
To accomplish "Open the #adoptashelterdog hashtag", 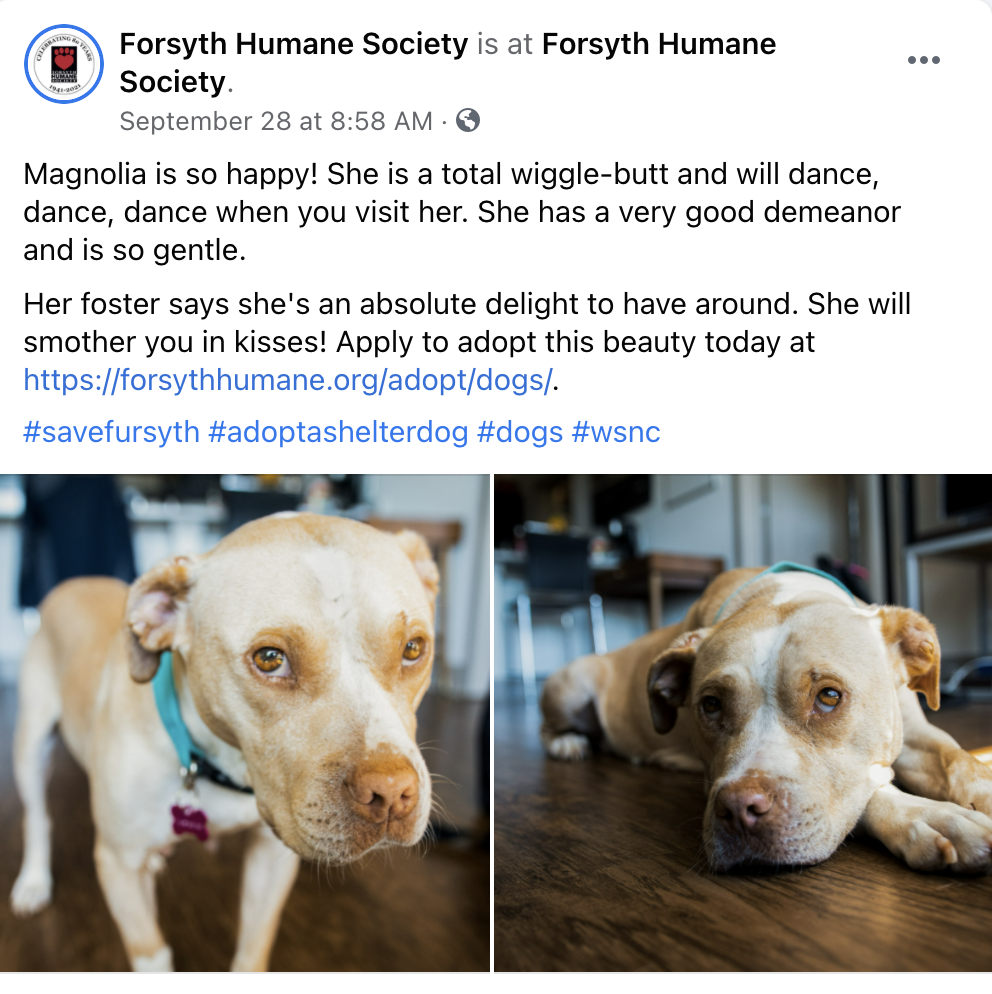I will [338, 432].
